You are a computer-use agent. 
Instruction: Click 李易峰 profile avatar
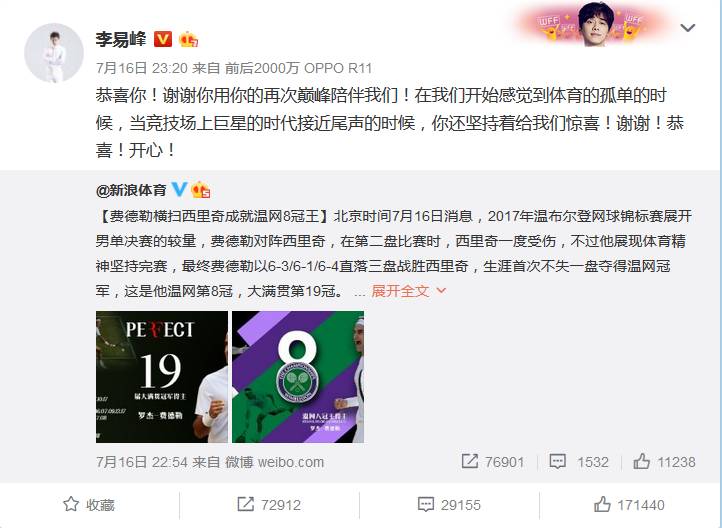[53, 53]
